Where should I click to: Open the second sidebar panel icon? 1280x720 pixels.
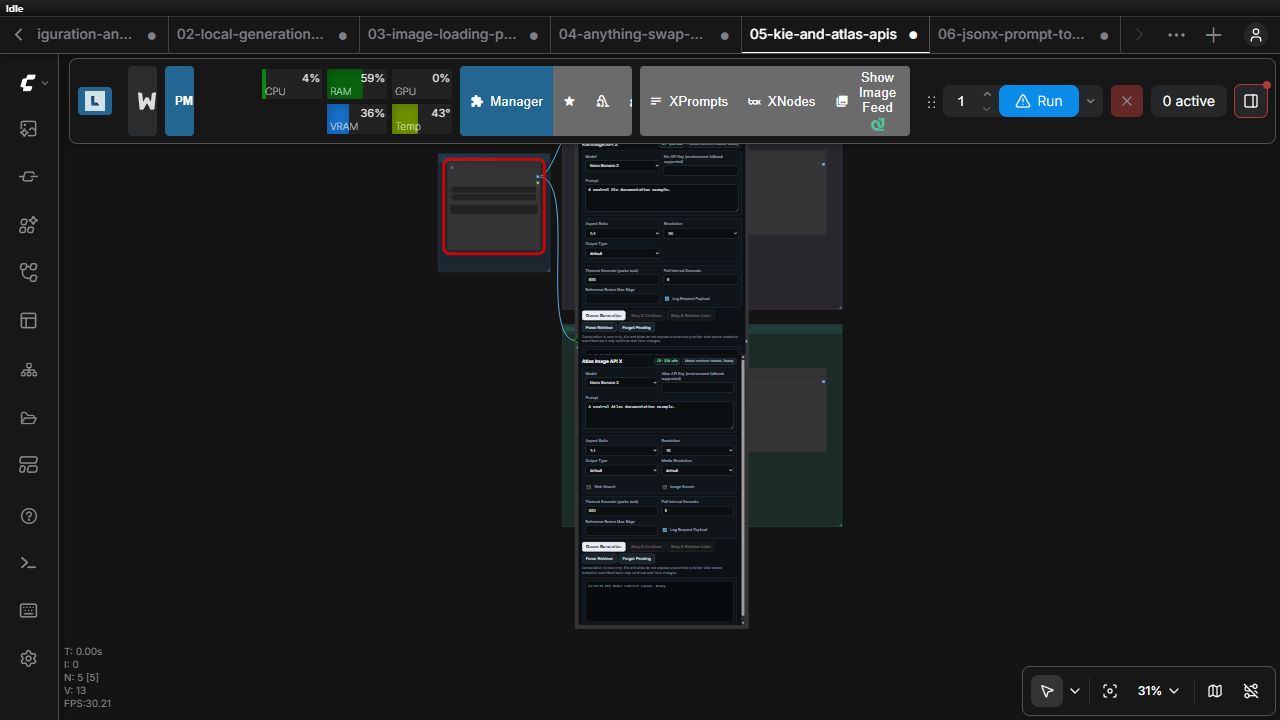[x=28, y=176]
